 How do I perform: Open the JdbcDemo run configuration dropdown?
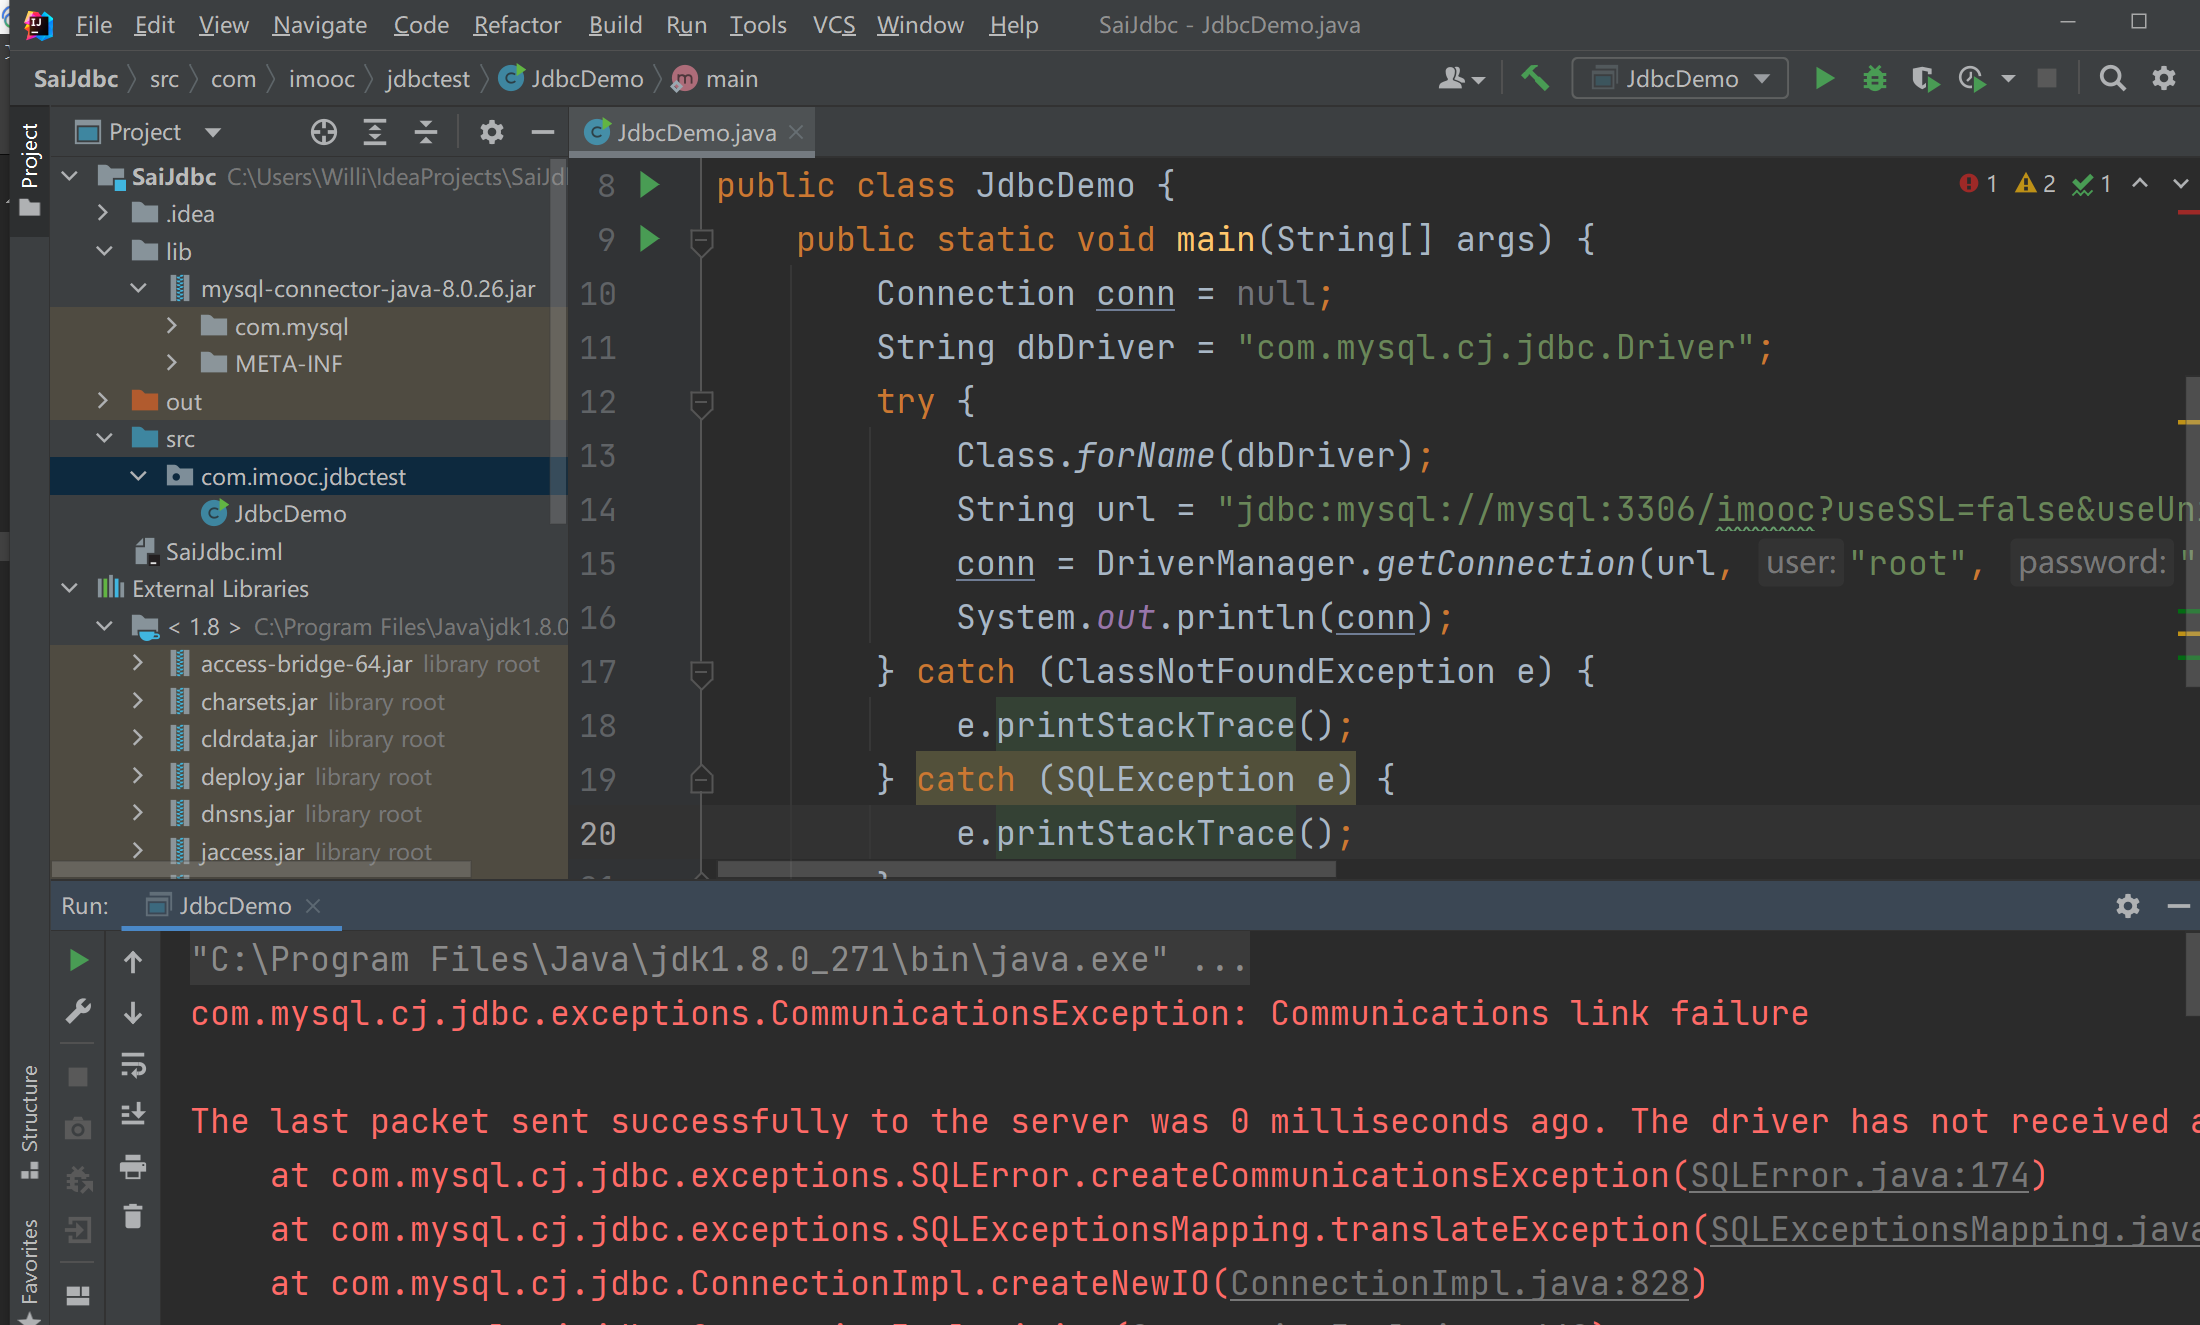click(x=1680, y=78)
